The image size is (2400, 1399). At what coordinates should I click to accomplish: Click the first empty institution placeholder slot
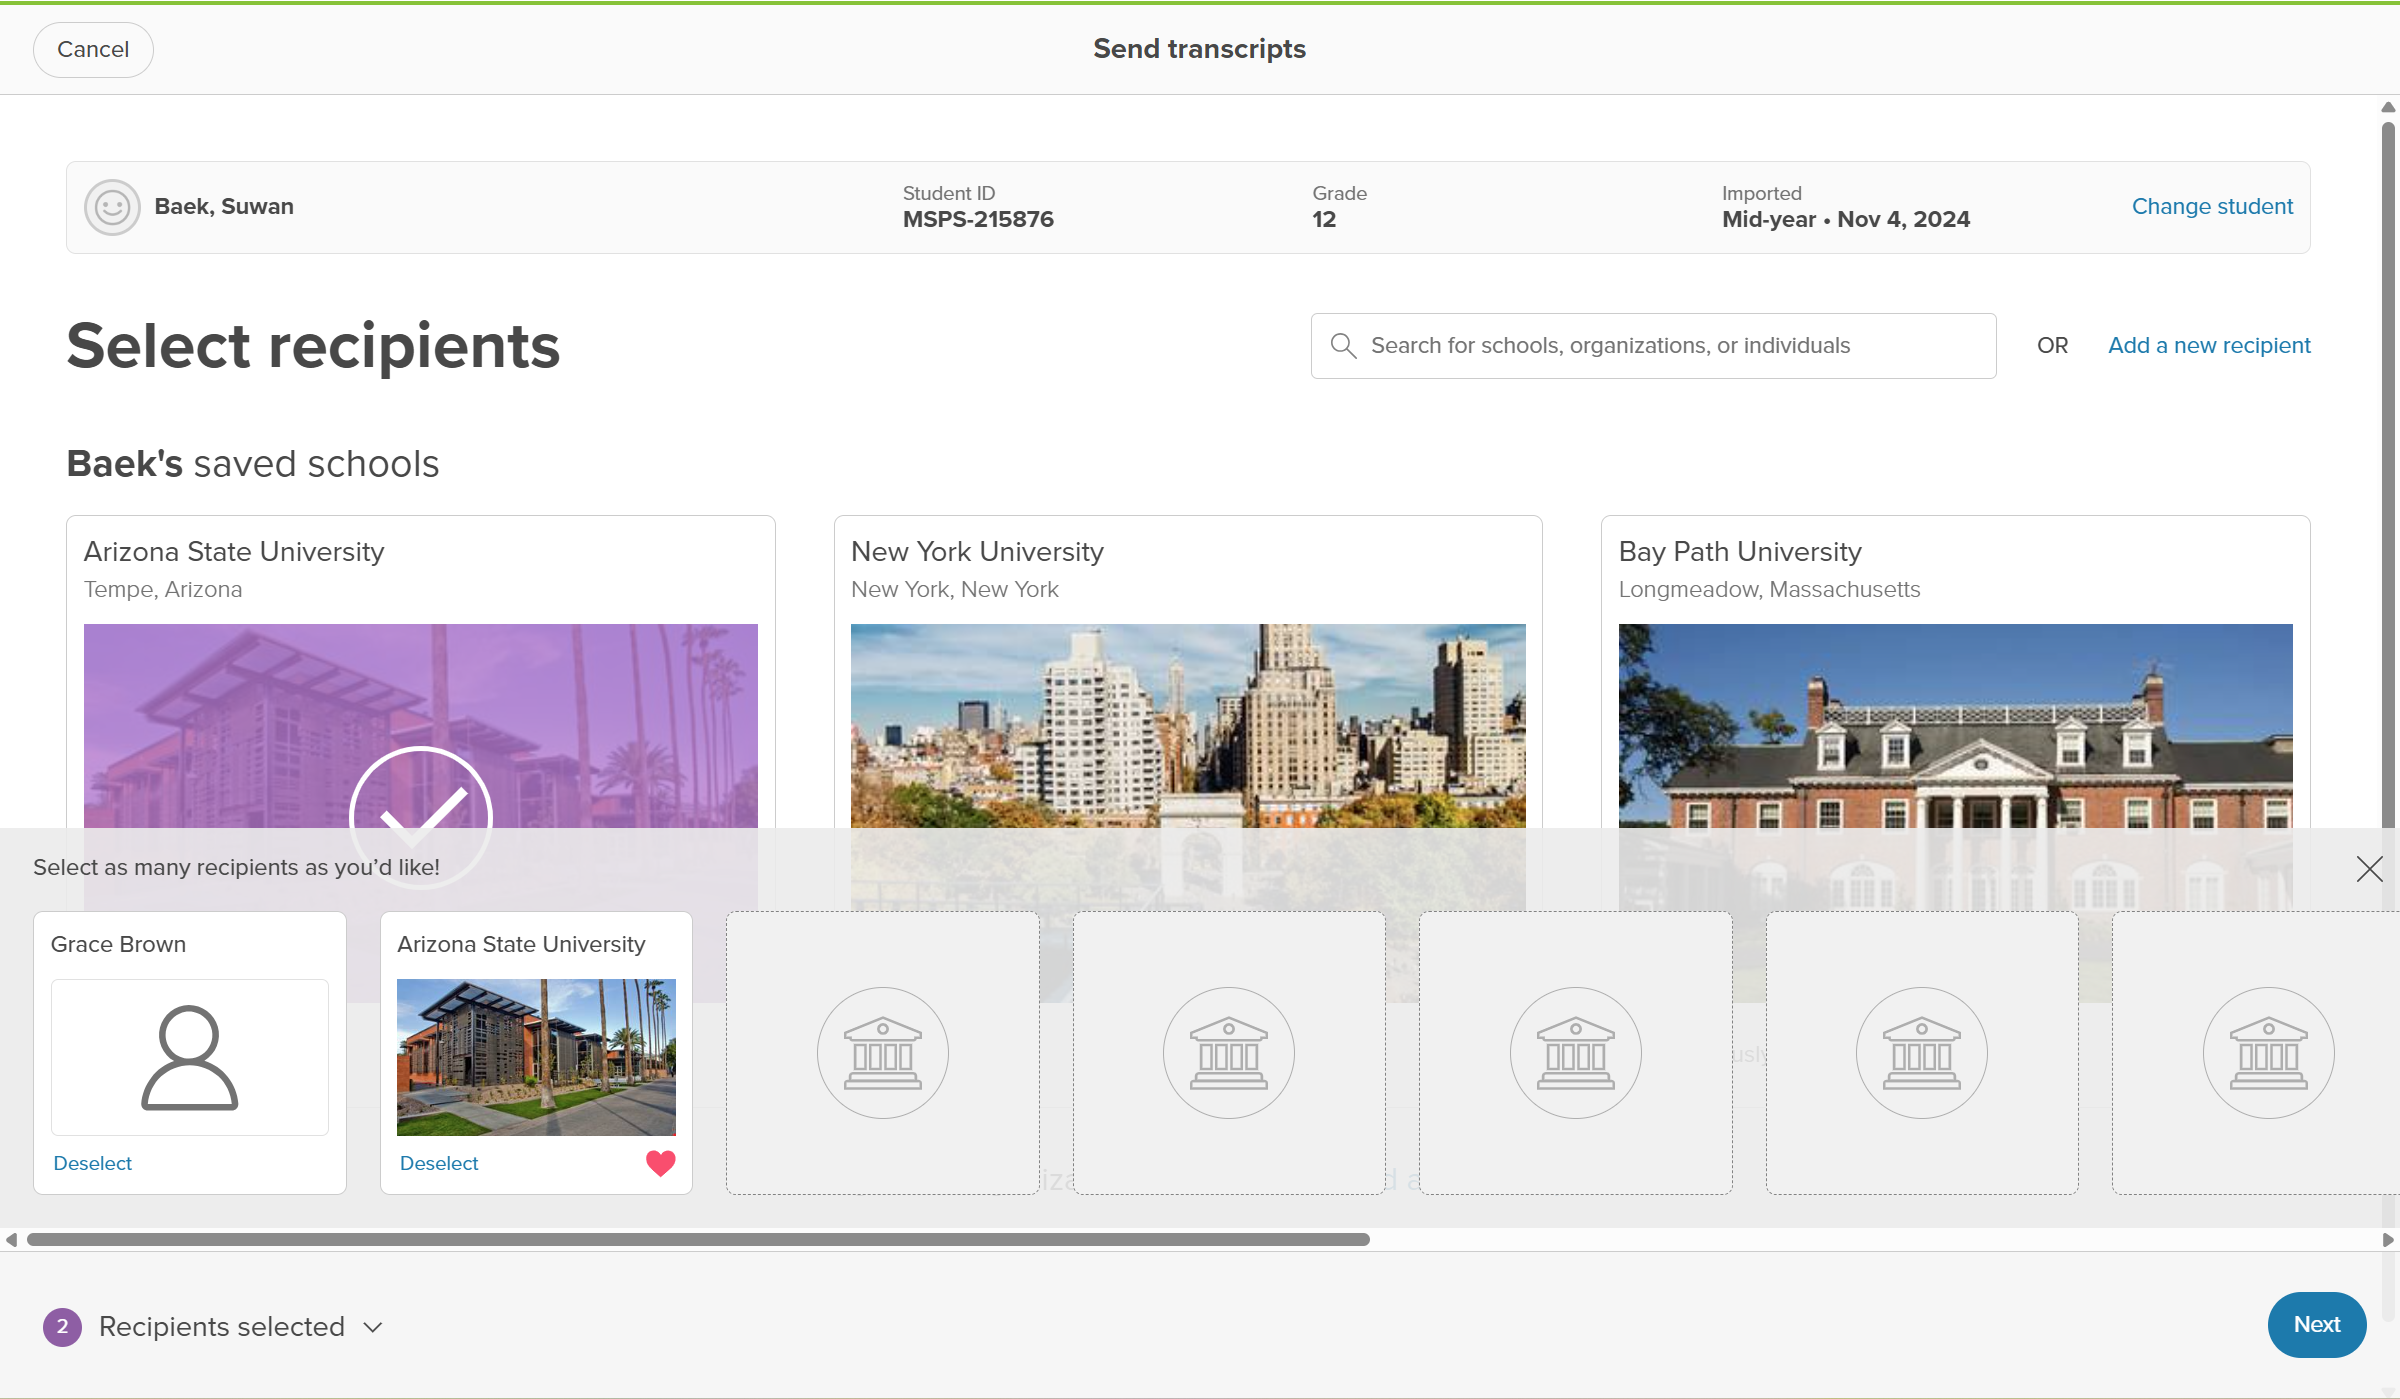(882, 1052)
